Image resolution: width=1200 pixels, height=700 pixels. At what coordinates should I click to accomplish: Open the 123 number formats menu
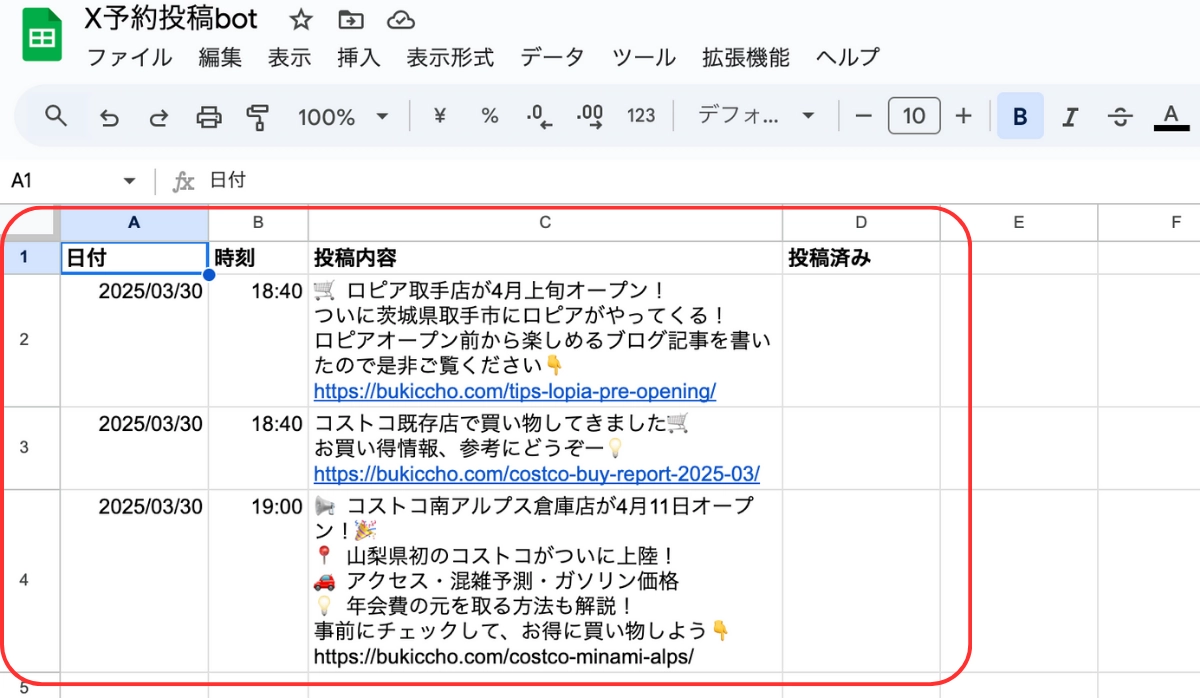point(641,116)
